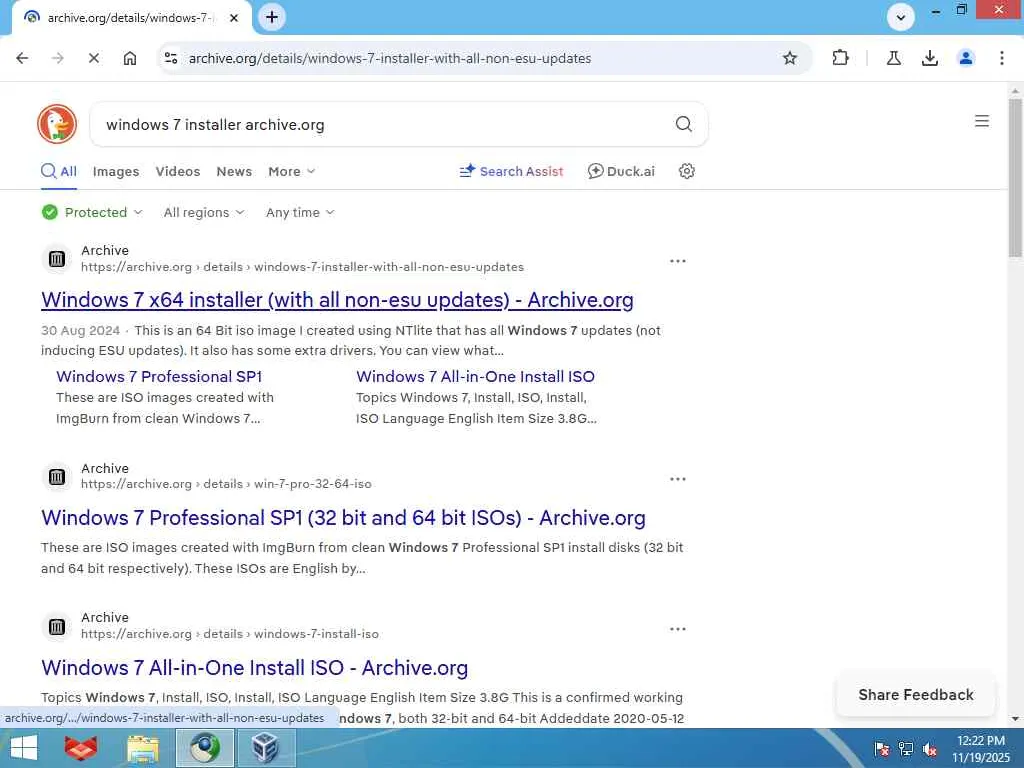Screen dimensions: 1024x768
Task: Open the taskbar clock showing 12:22 PM
Action: coord(980,748)
